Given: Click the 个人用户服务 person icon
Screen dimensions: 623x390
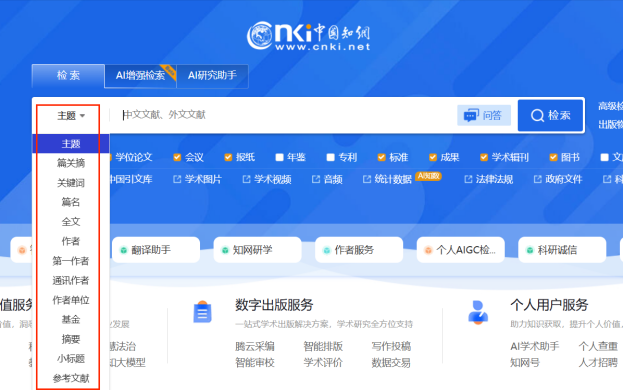Looking at the screenshot, I should click(478, 312).
